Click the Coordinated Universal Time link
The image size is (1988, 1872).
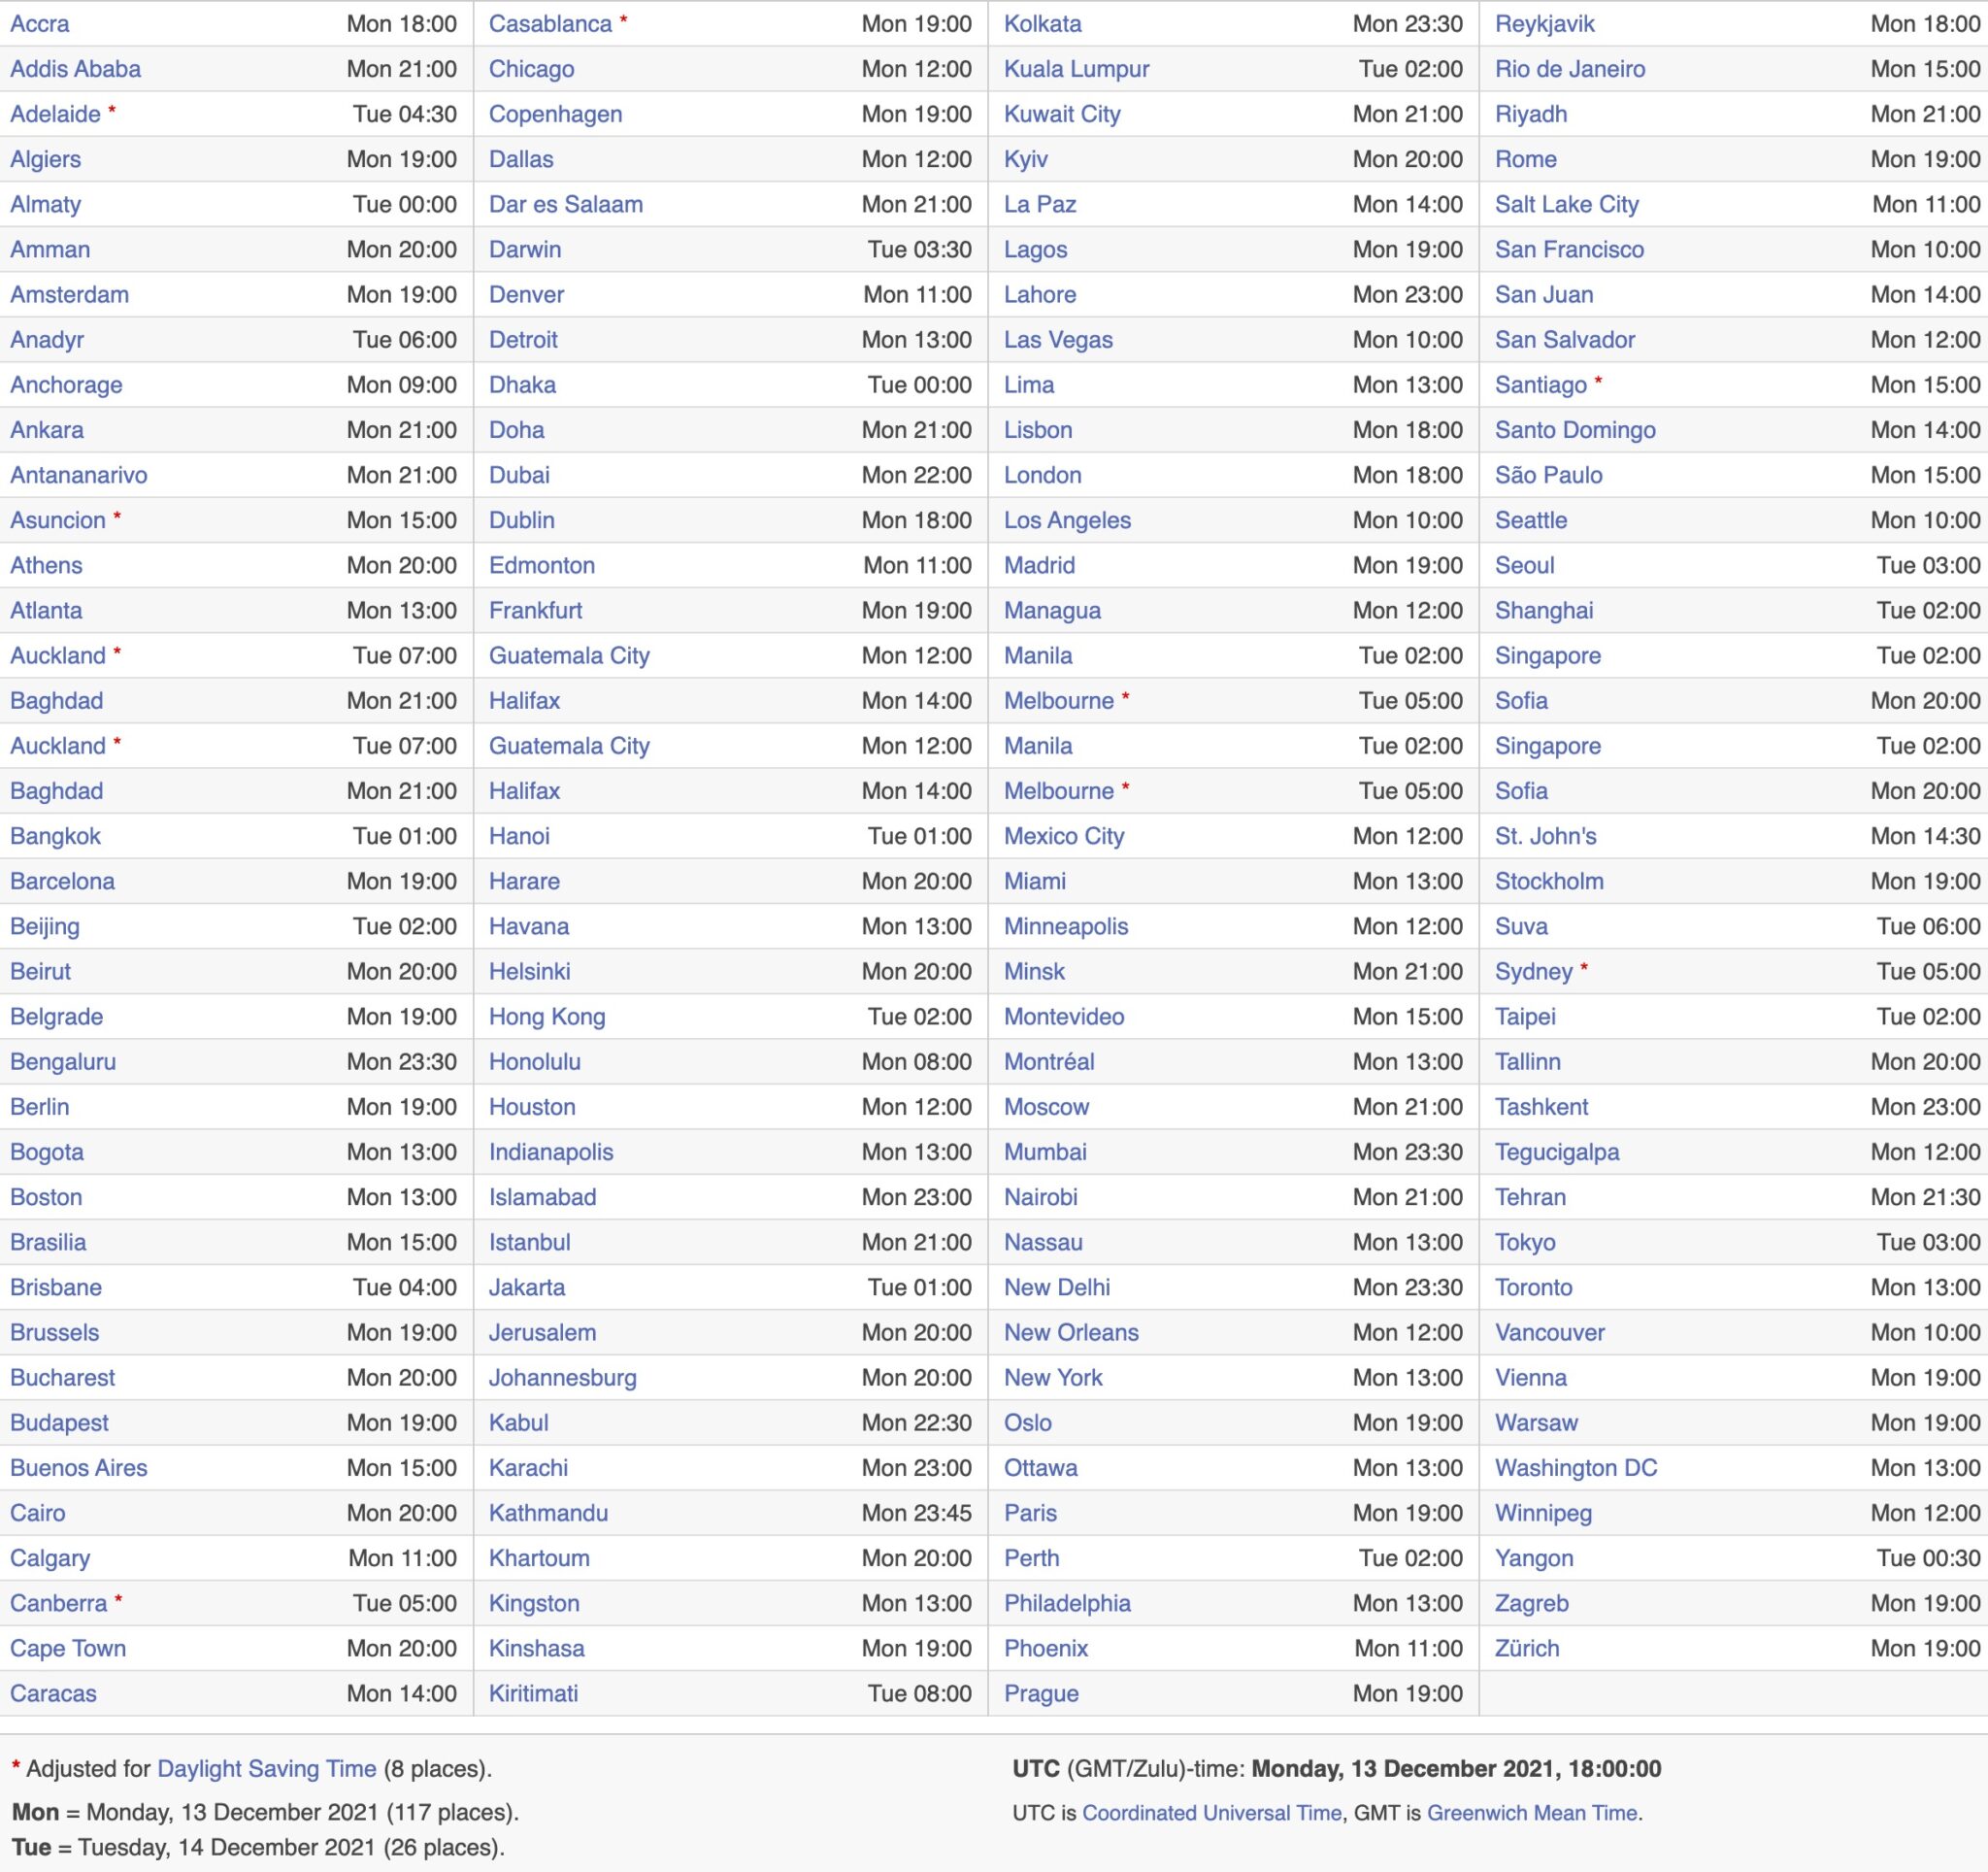[1211, 1812]
